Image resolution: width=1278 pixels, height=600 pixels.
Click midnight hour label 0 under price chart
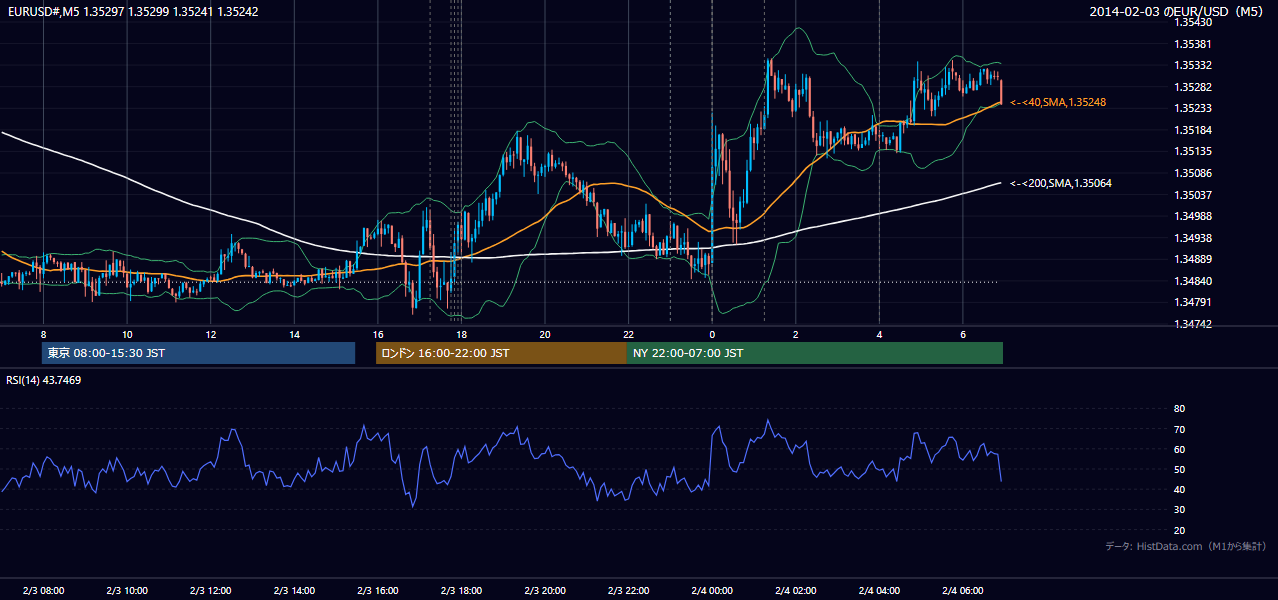pos(712,334)
